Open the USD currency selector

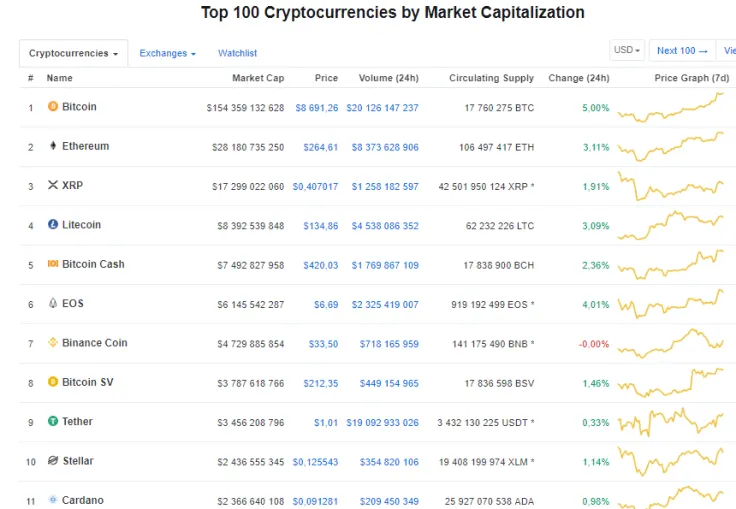[627, 50]
